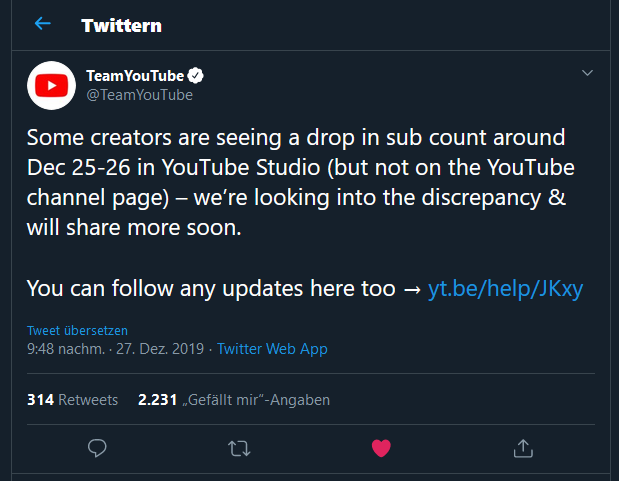View the 314 Retweets list
Screen dimensions: 619x481
click(x=72, y=400)
